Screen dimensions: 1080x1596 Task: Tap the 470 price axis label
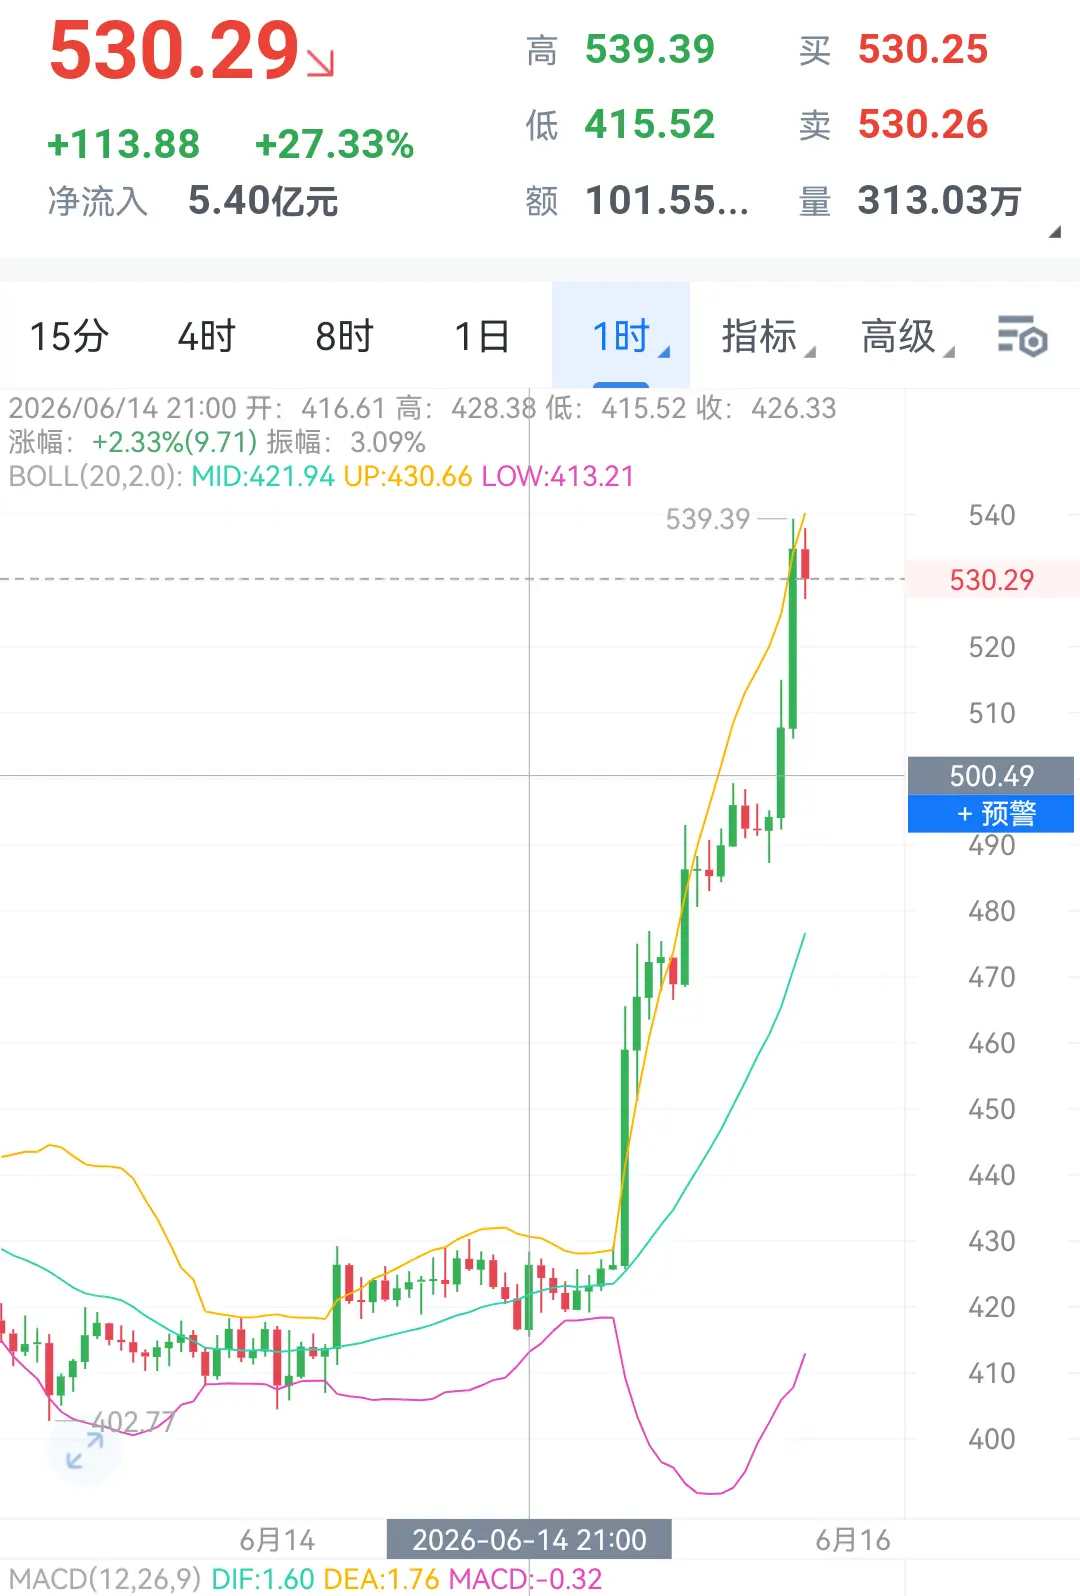point(991,977)
